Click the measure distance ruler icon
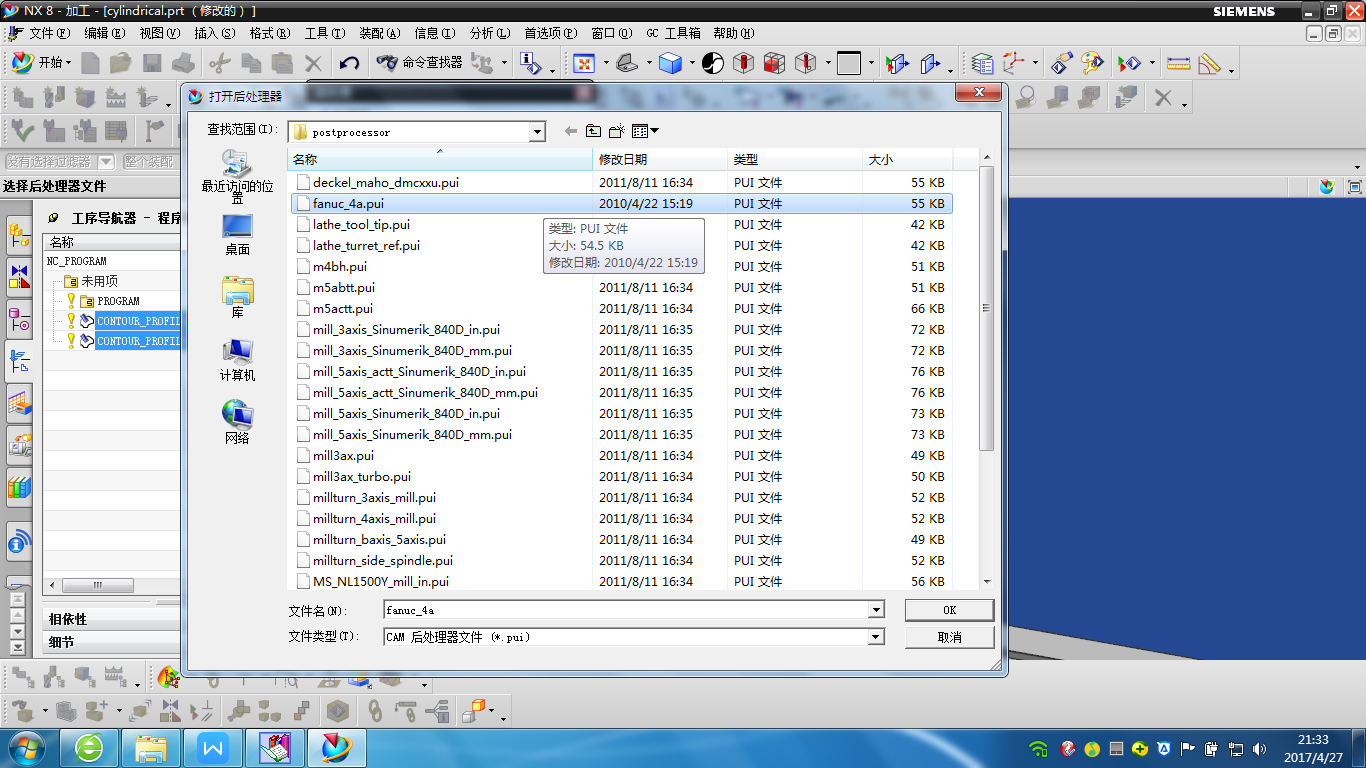1366x768 pixels. [x=1178, y=63]
